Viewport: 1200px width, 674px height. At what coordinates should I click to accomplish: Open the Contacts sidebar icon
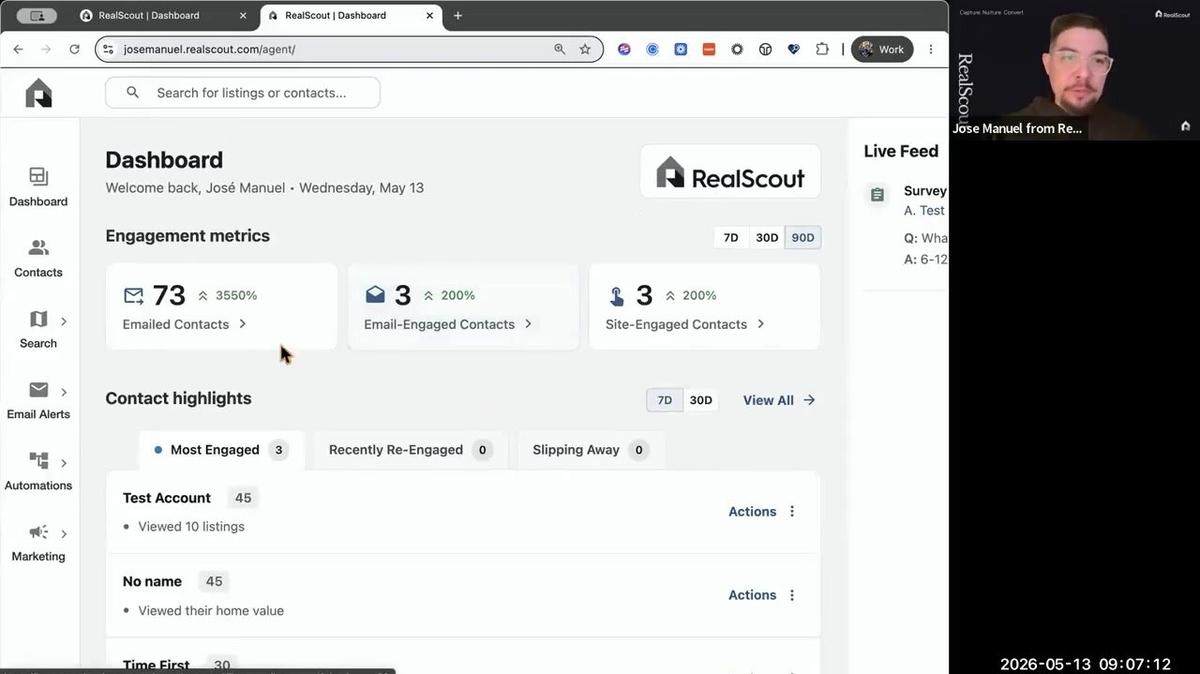(x=38, y=248)
